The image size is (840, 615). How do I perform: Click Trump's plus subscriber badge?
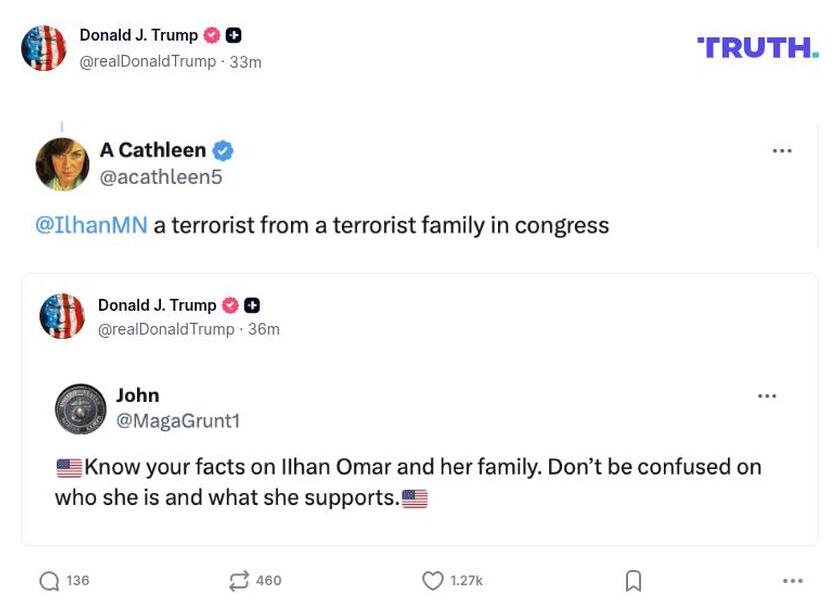pos(233,34)
